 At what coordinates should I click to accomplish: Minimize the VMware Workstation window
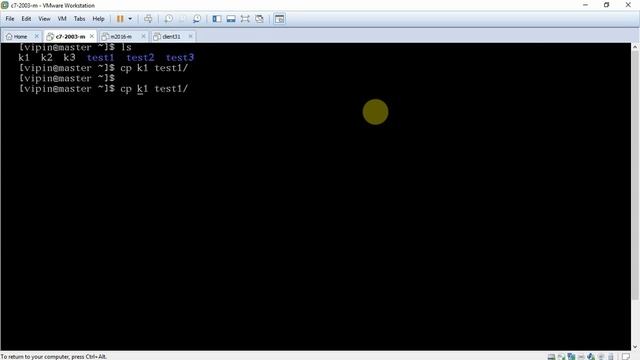click(x=585, y=5)
